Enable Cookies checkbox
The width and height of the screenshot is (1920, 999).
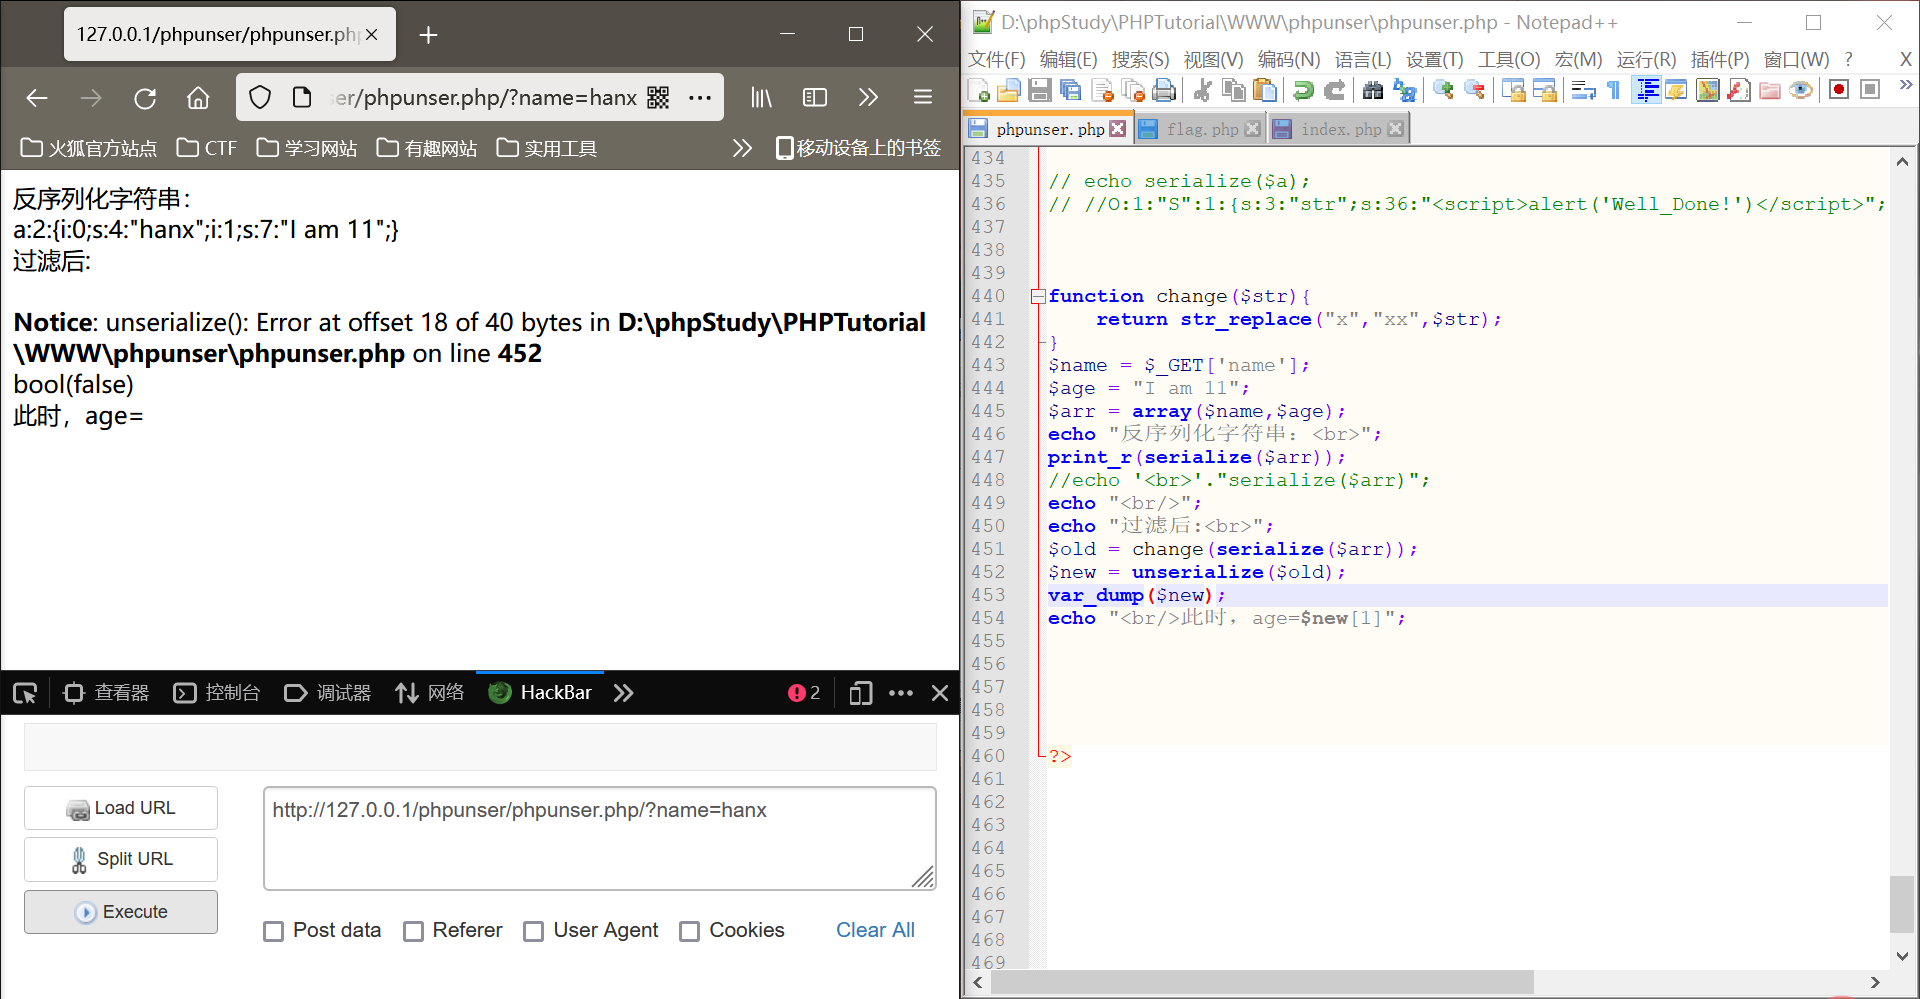tap(690, 931)
